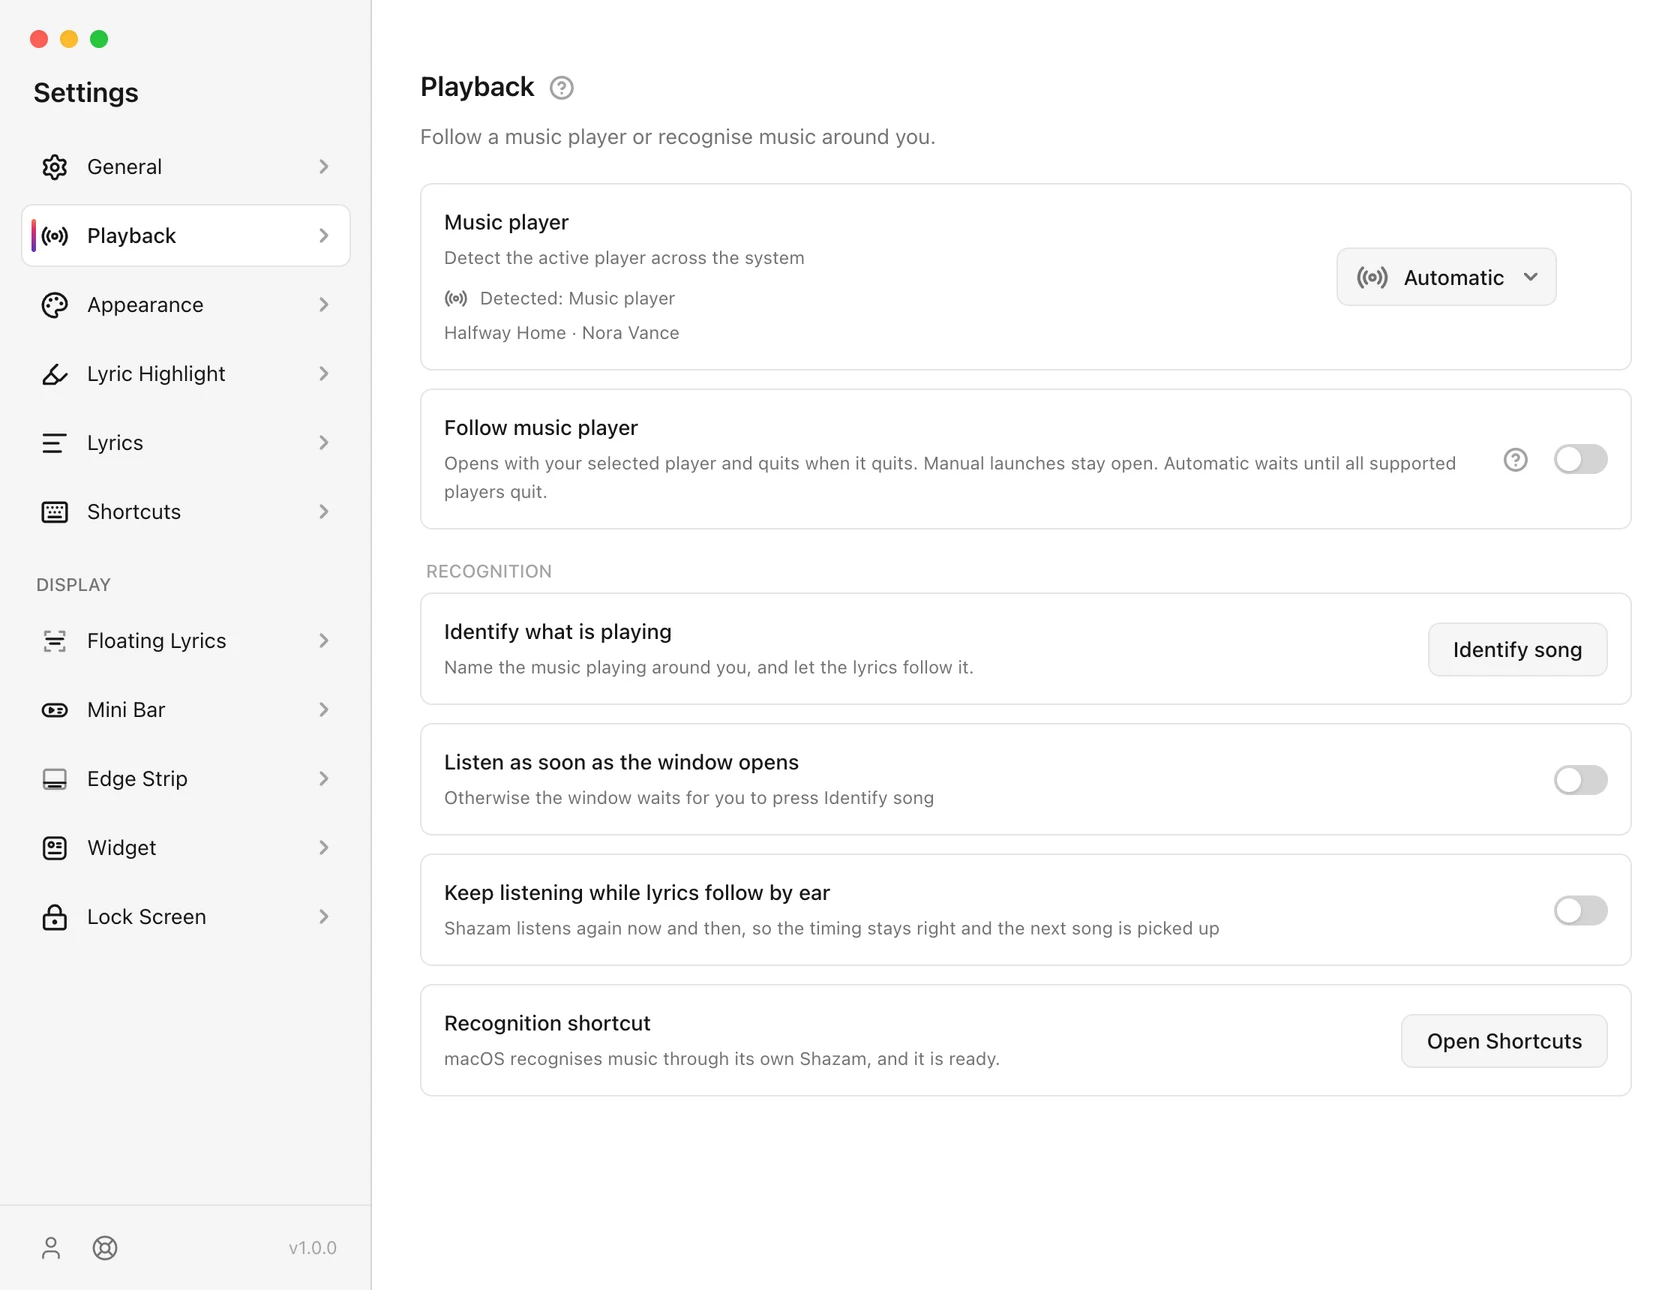Open the account person icon
This screenshot has width=1680, height=1290.
point(51,1248)
